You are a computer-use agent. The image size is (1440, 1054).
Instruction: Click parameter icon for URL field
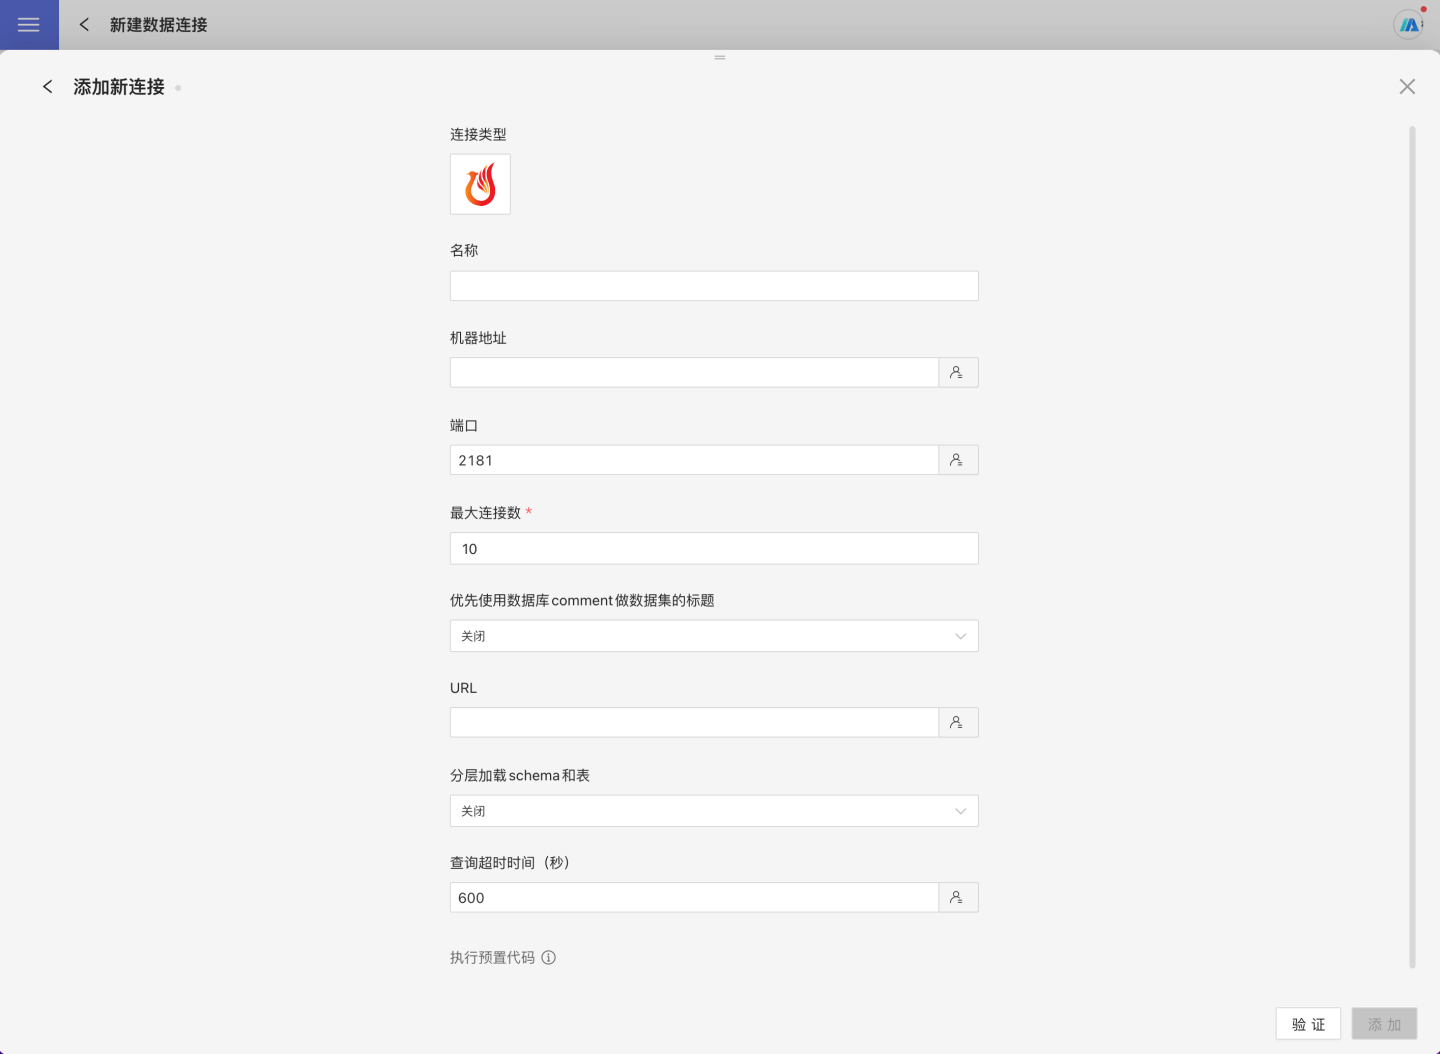pos(957,722)
